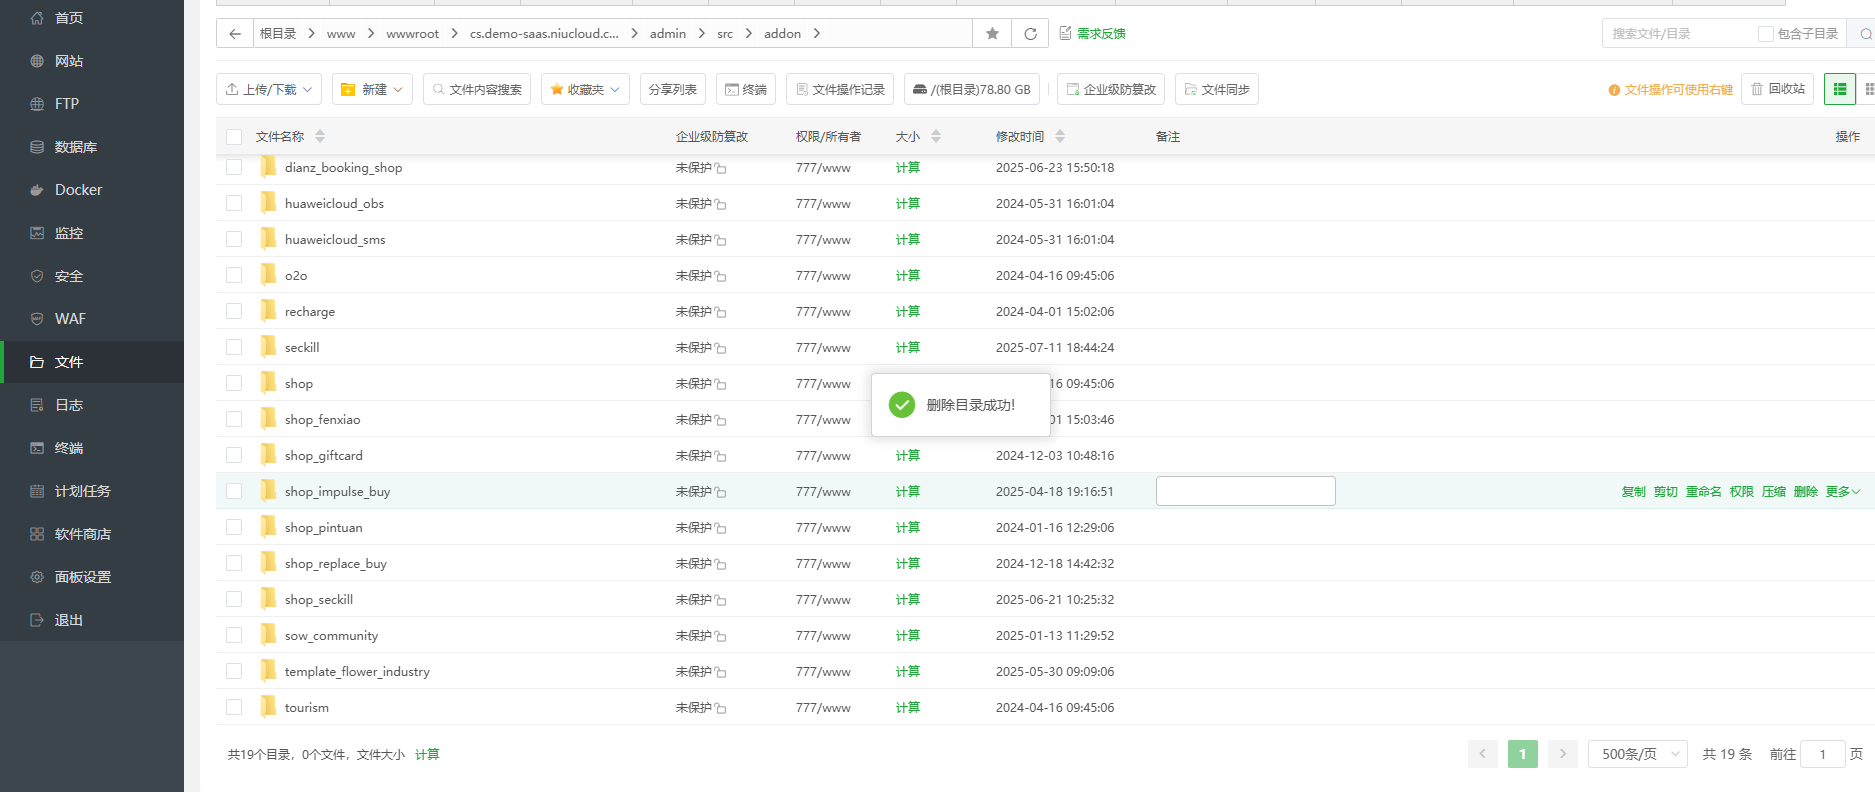The width and height of the screenshot is (1875, 792).
Task: Sort by file name arrows
Action: (x=320, y=136)
